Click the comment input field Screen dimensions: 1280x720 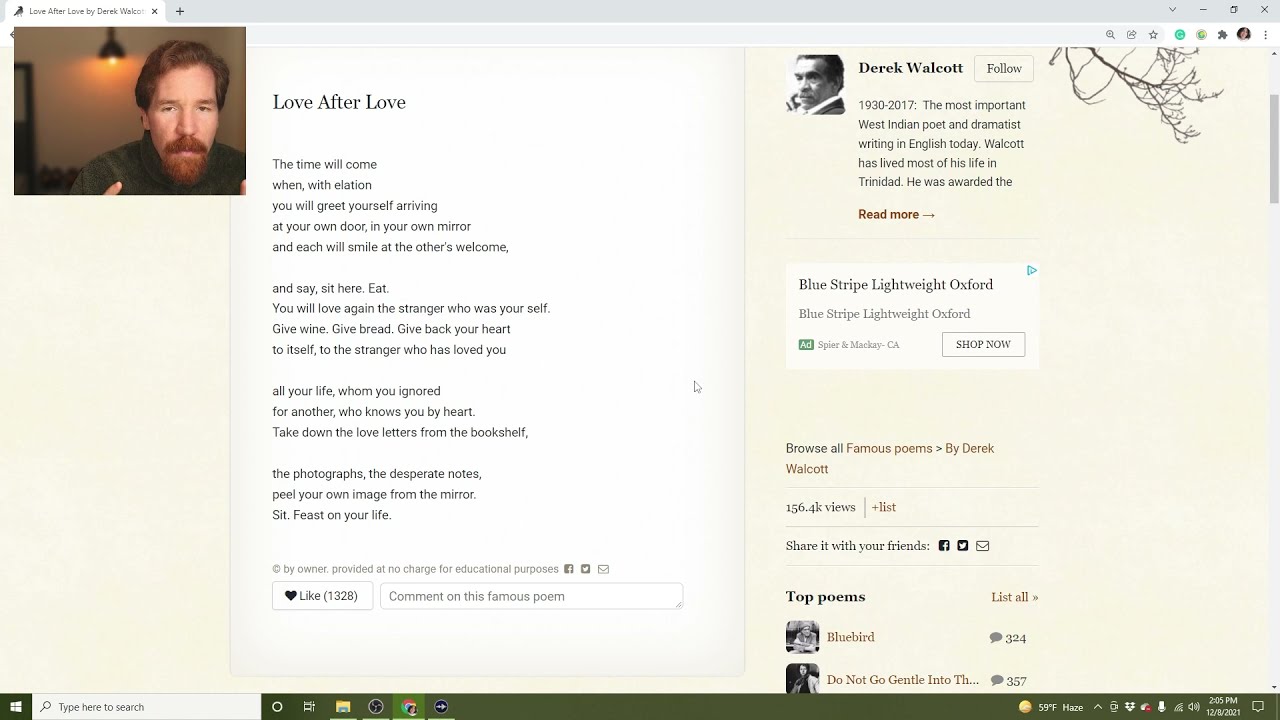pos(531,596)
